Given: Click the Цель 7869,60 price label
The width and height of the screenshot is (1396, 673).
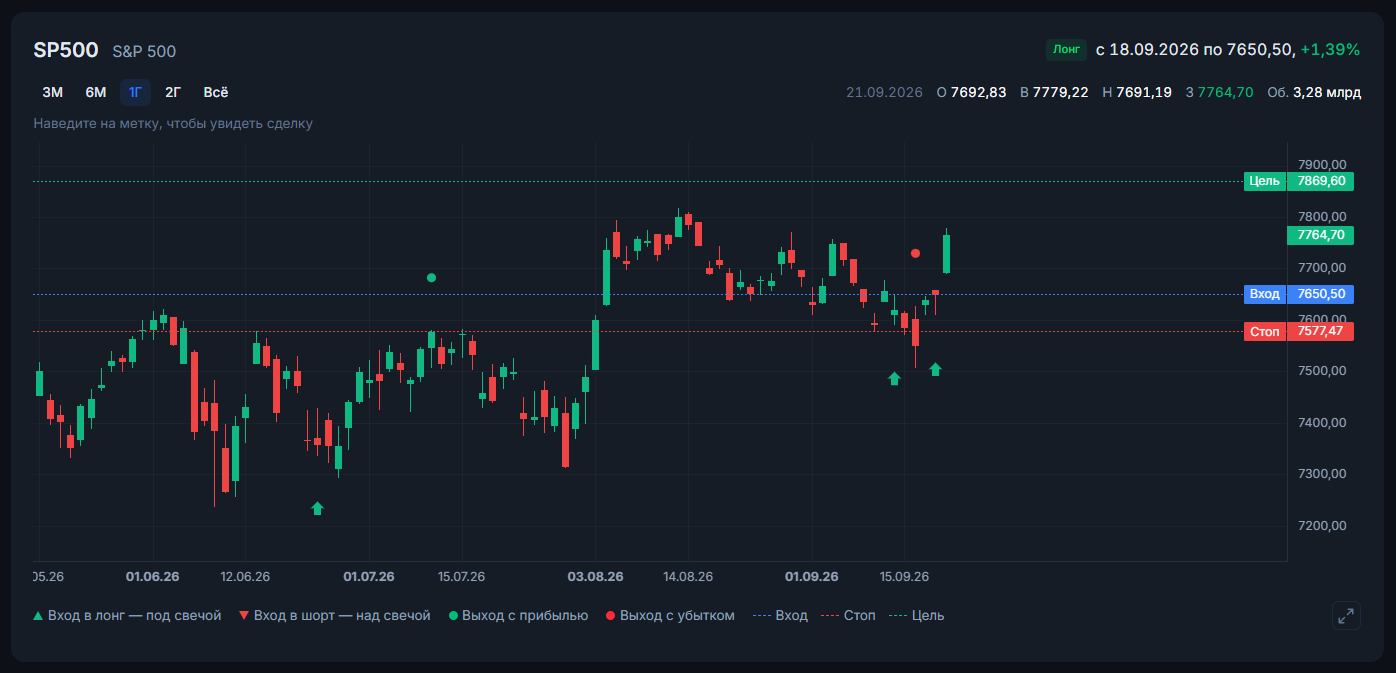Looking at the screenshot, I should [x=1299, y=181].
